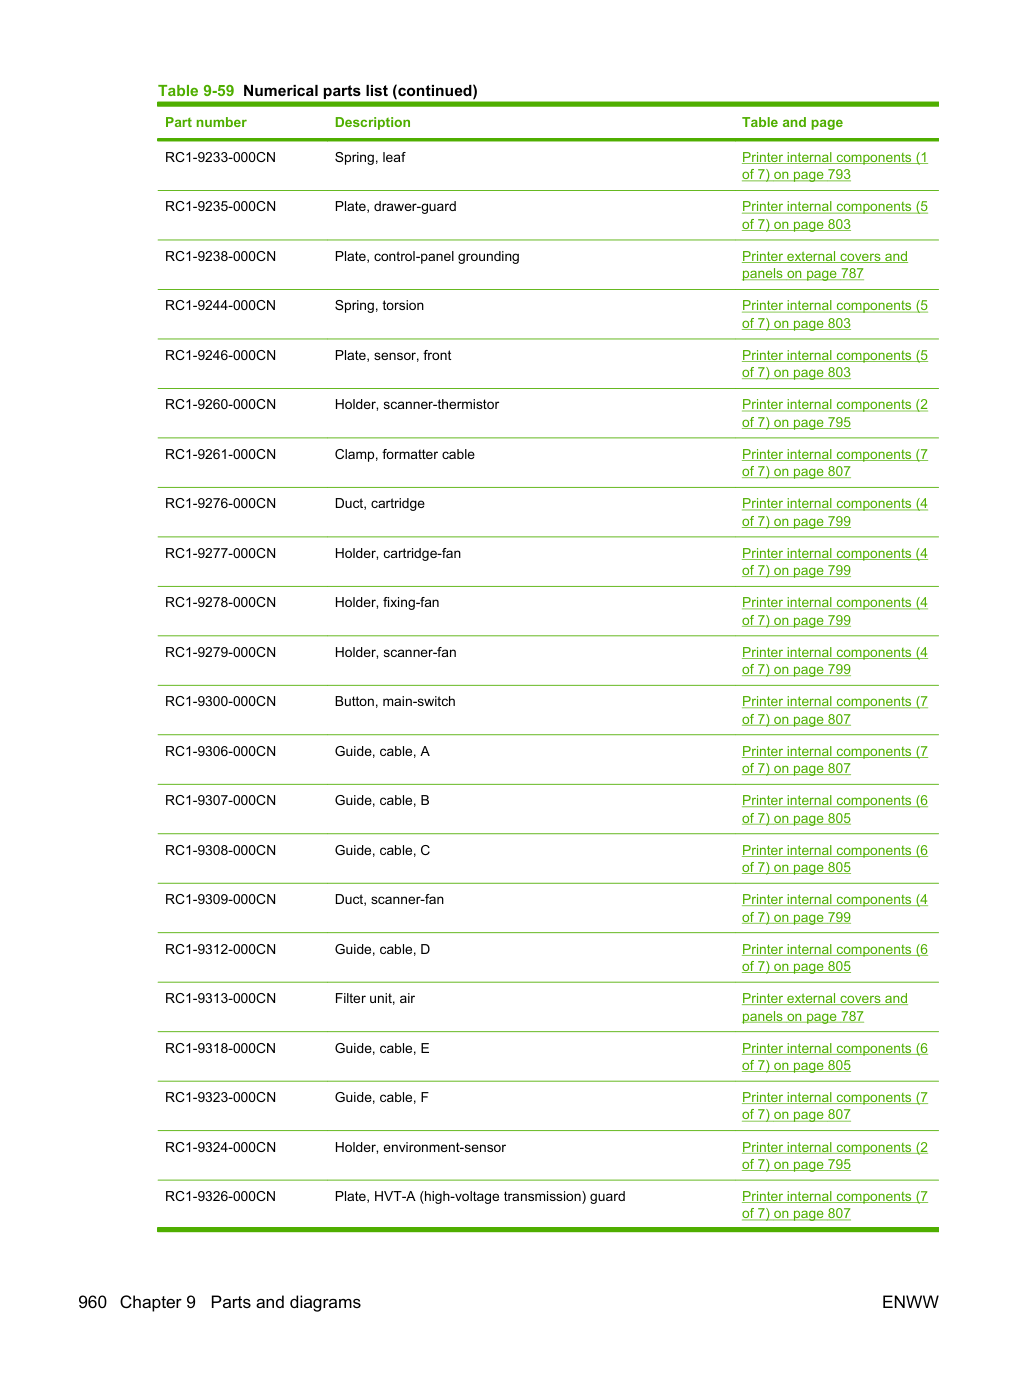Open link for Holder, environment-sensor
Image resolution: width=1033 pixels, height=1375 pixels.
tap(834, 1156)
